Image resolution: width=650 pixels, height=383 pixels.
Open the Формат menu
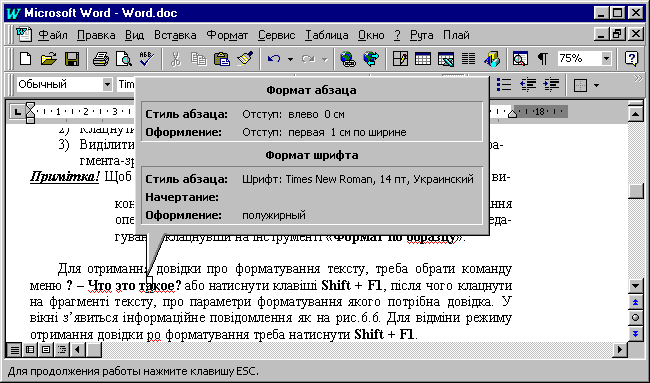click(227, 35)
